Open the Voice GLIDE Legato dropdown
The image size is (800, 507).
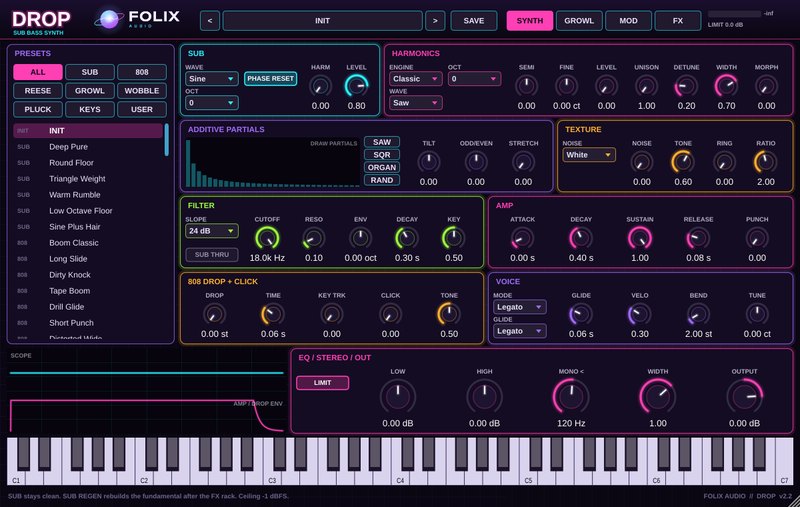click(519, 331)
